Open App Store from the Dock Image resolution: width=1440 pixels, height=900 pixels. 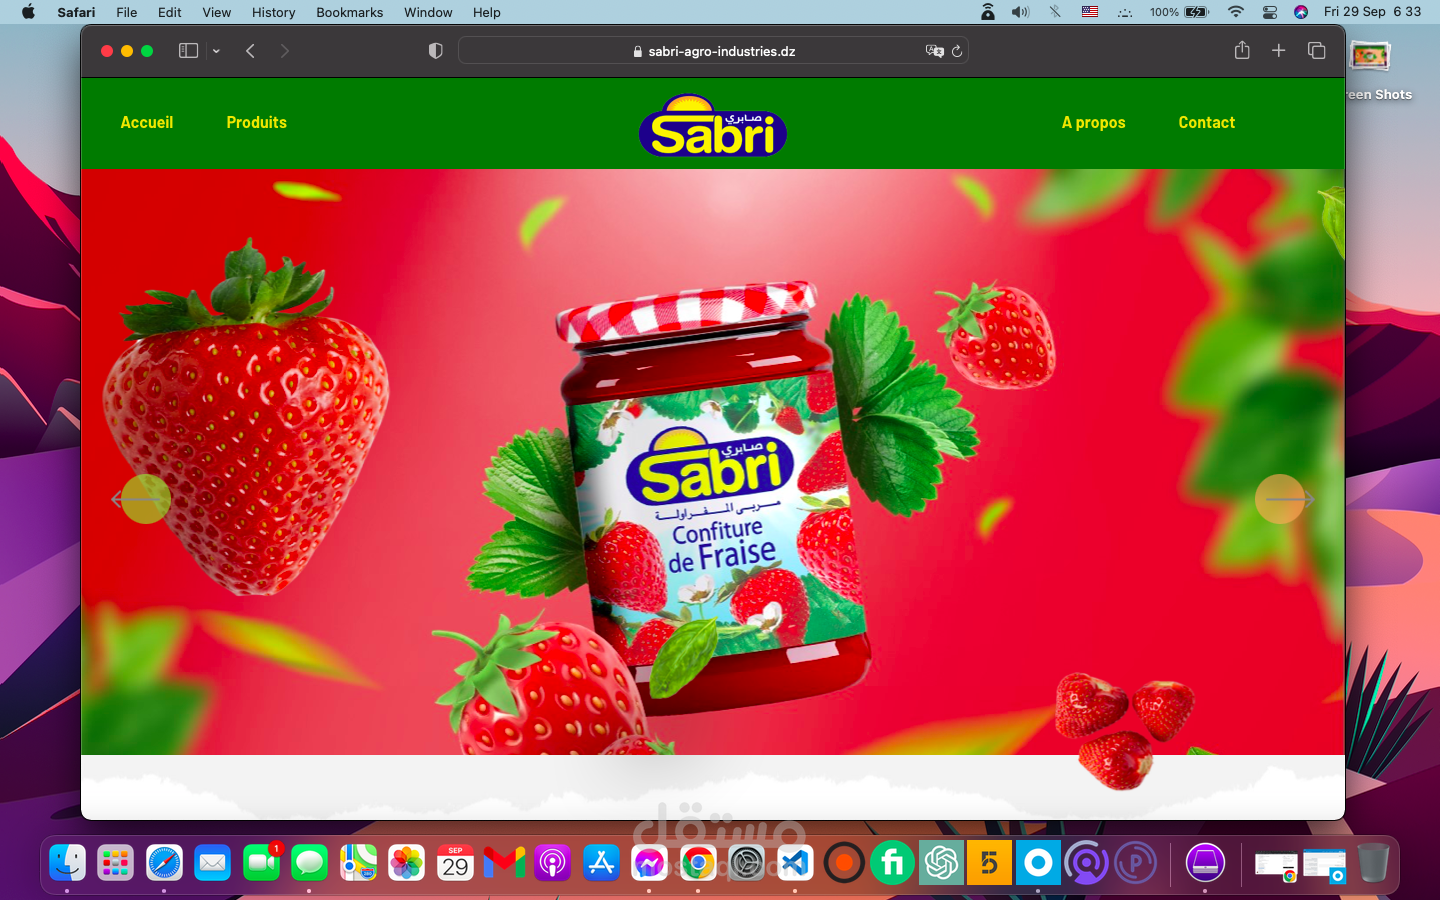pyautogui.click(x=601, y=863)
